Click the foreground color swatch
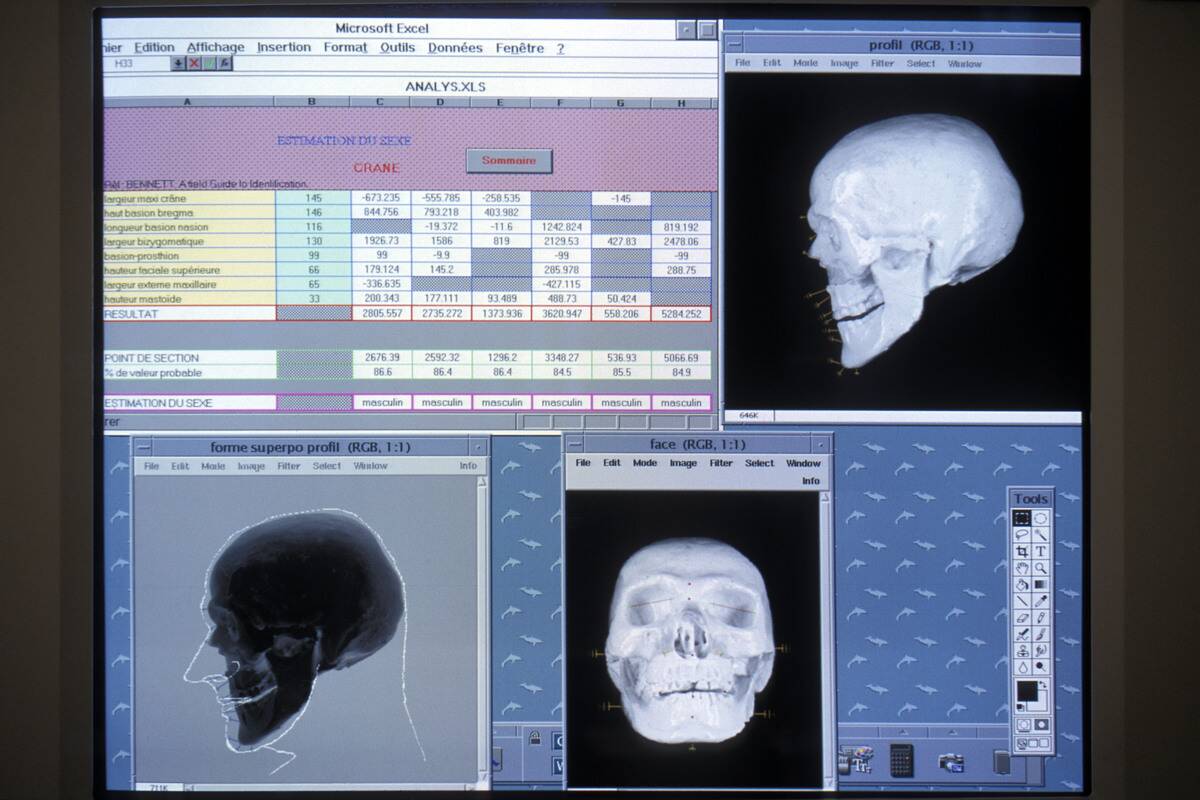The image size is (1200, 800). (1026, 690)
